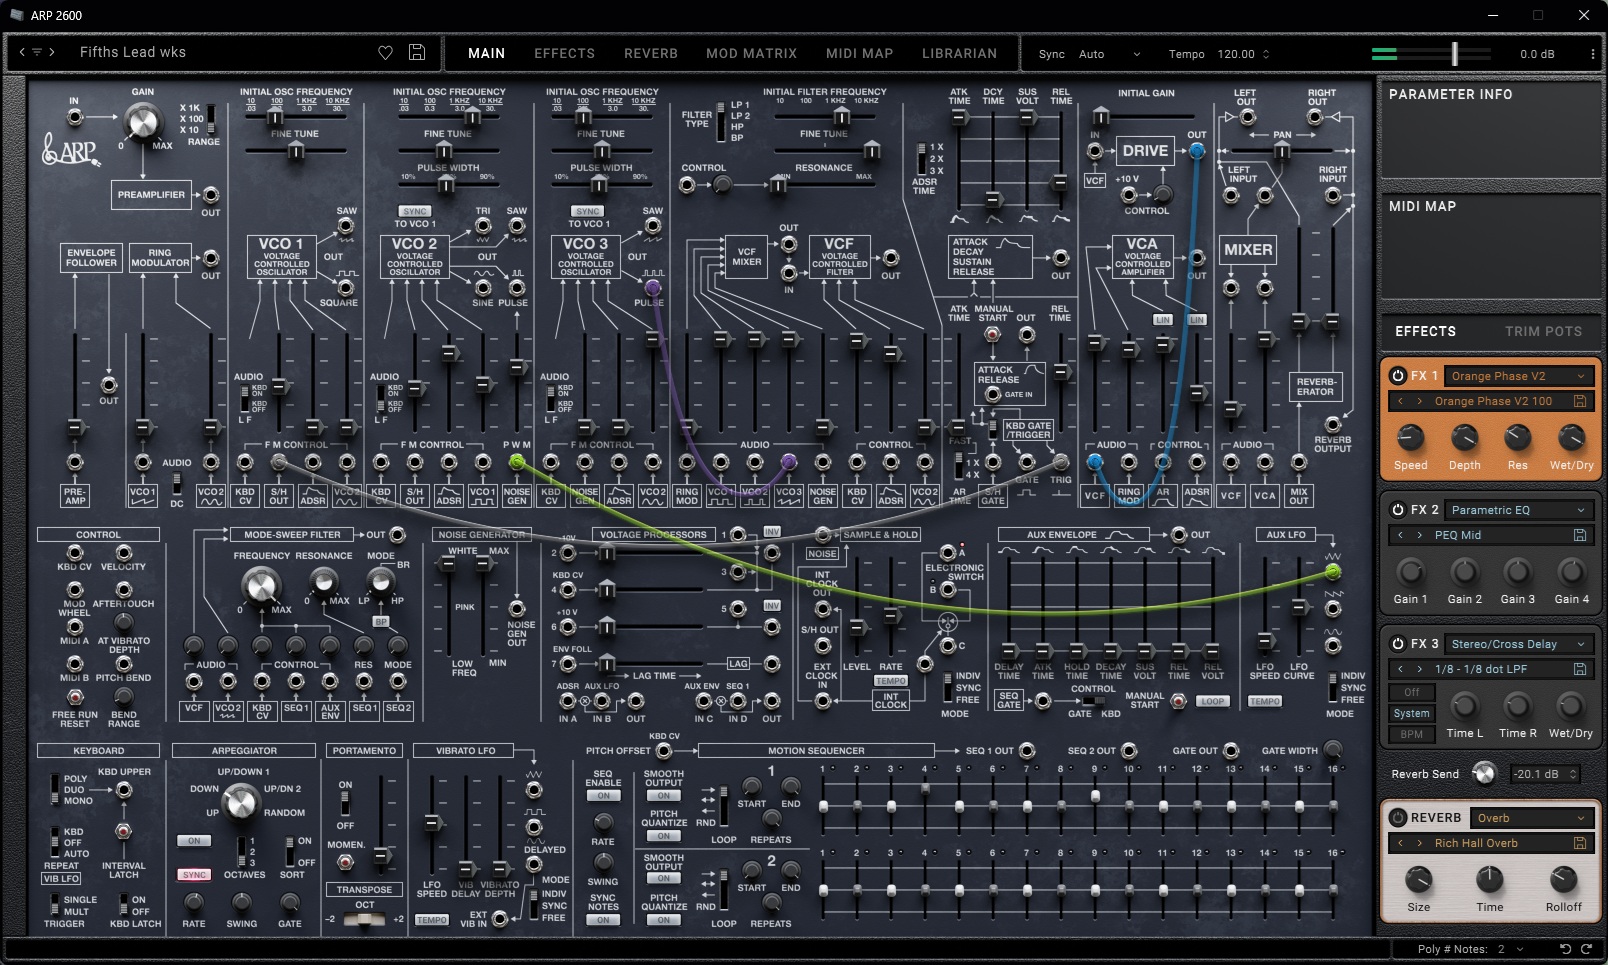Screen dimensions: 1608x965
Task: Click the undo arrow in status bar
Action: [x=1565, y=949]
